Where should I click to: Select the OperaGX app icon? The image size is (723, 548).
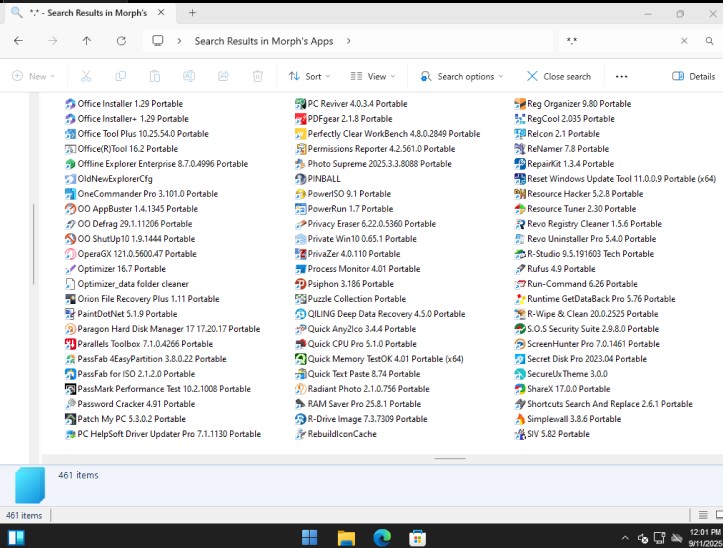(70, 254)
